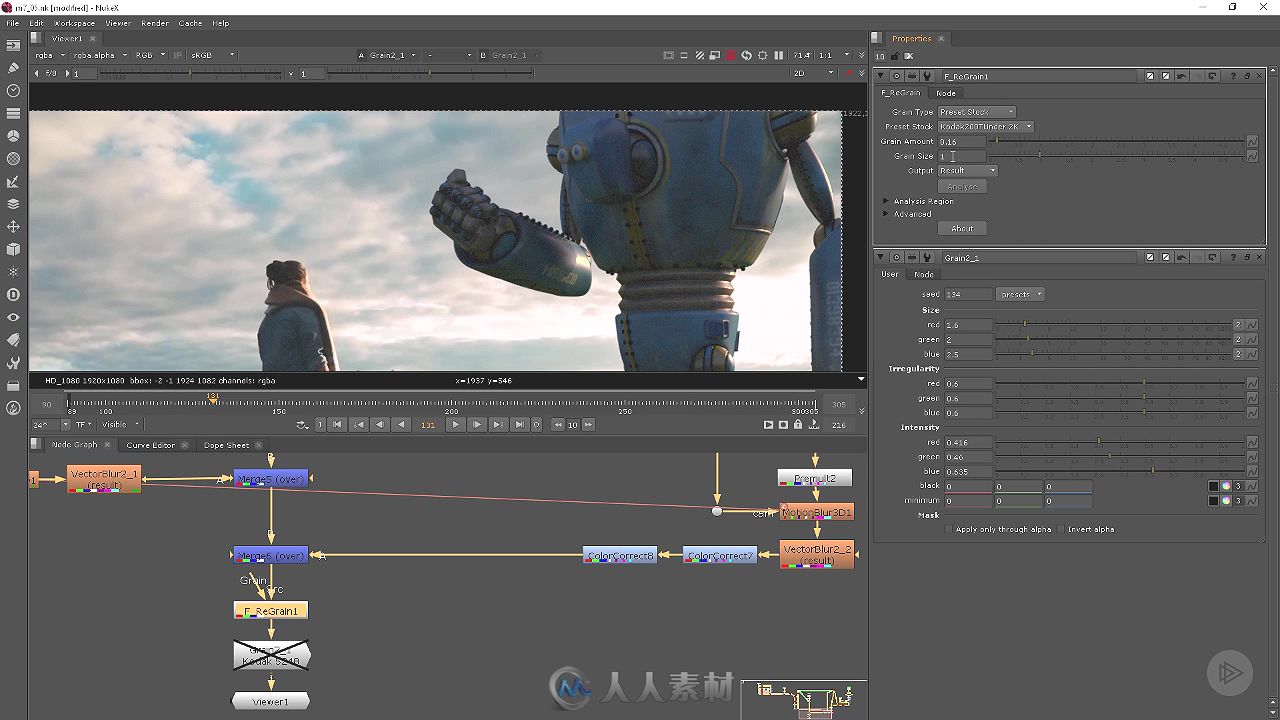The height and width of the screenshot is (720, 1280).
Task: Open F_ReGrain1 node help question icon
Action: (1233, 76)
